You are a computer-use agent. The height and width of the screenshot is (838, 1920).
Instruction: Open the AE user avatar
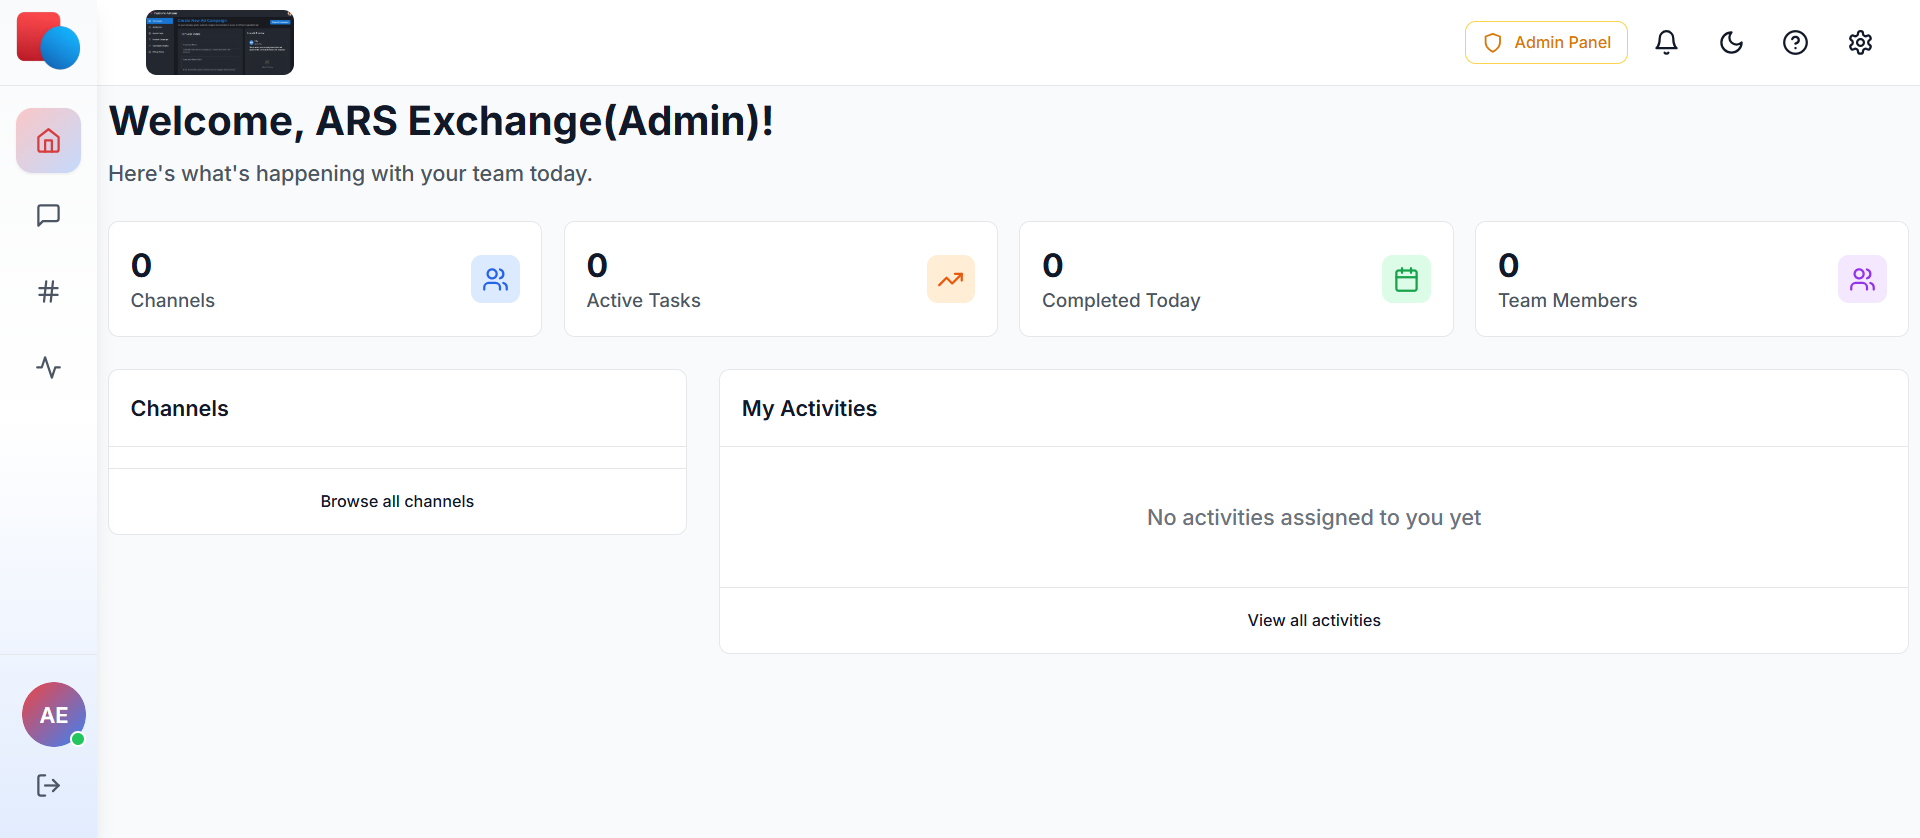pos(54,714)
